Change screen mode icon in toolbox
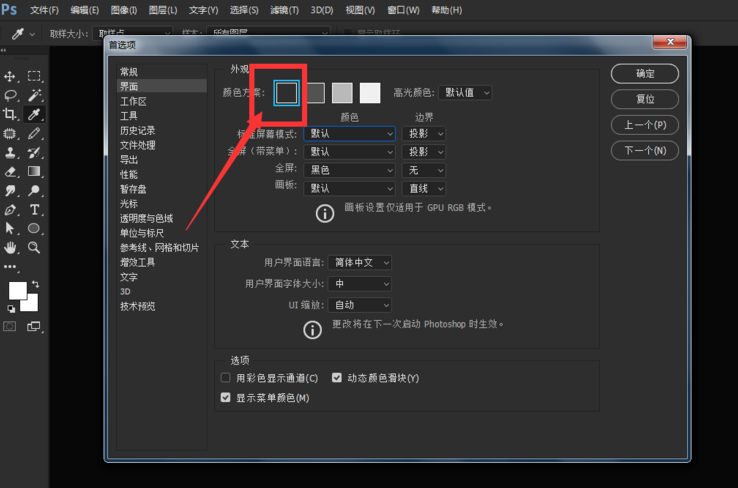738x488 pixels. click(34, 326)
